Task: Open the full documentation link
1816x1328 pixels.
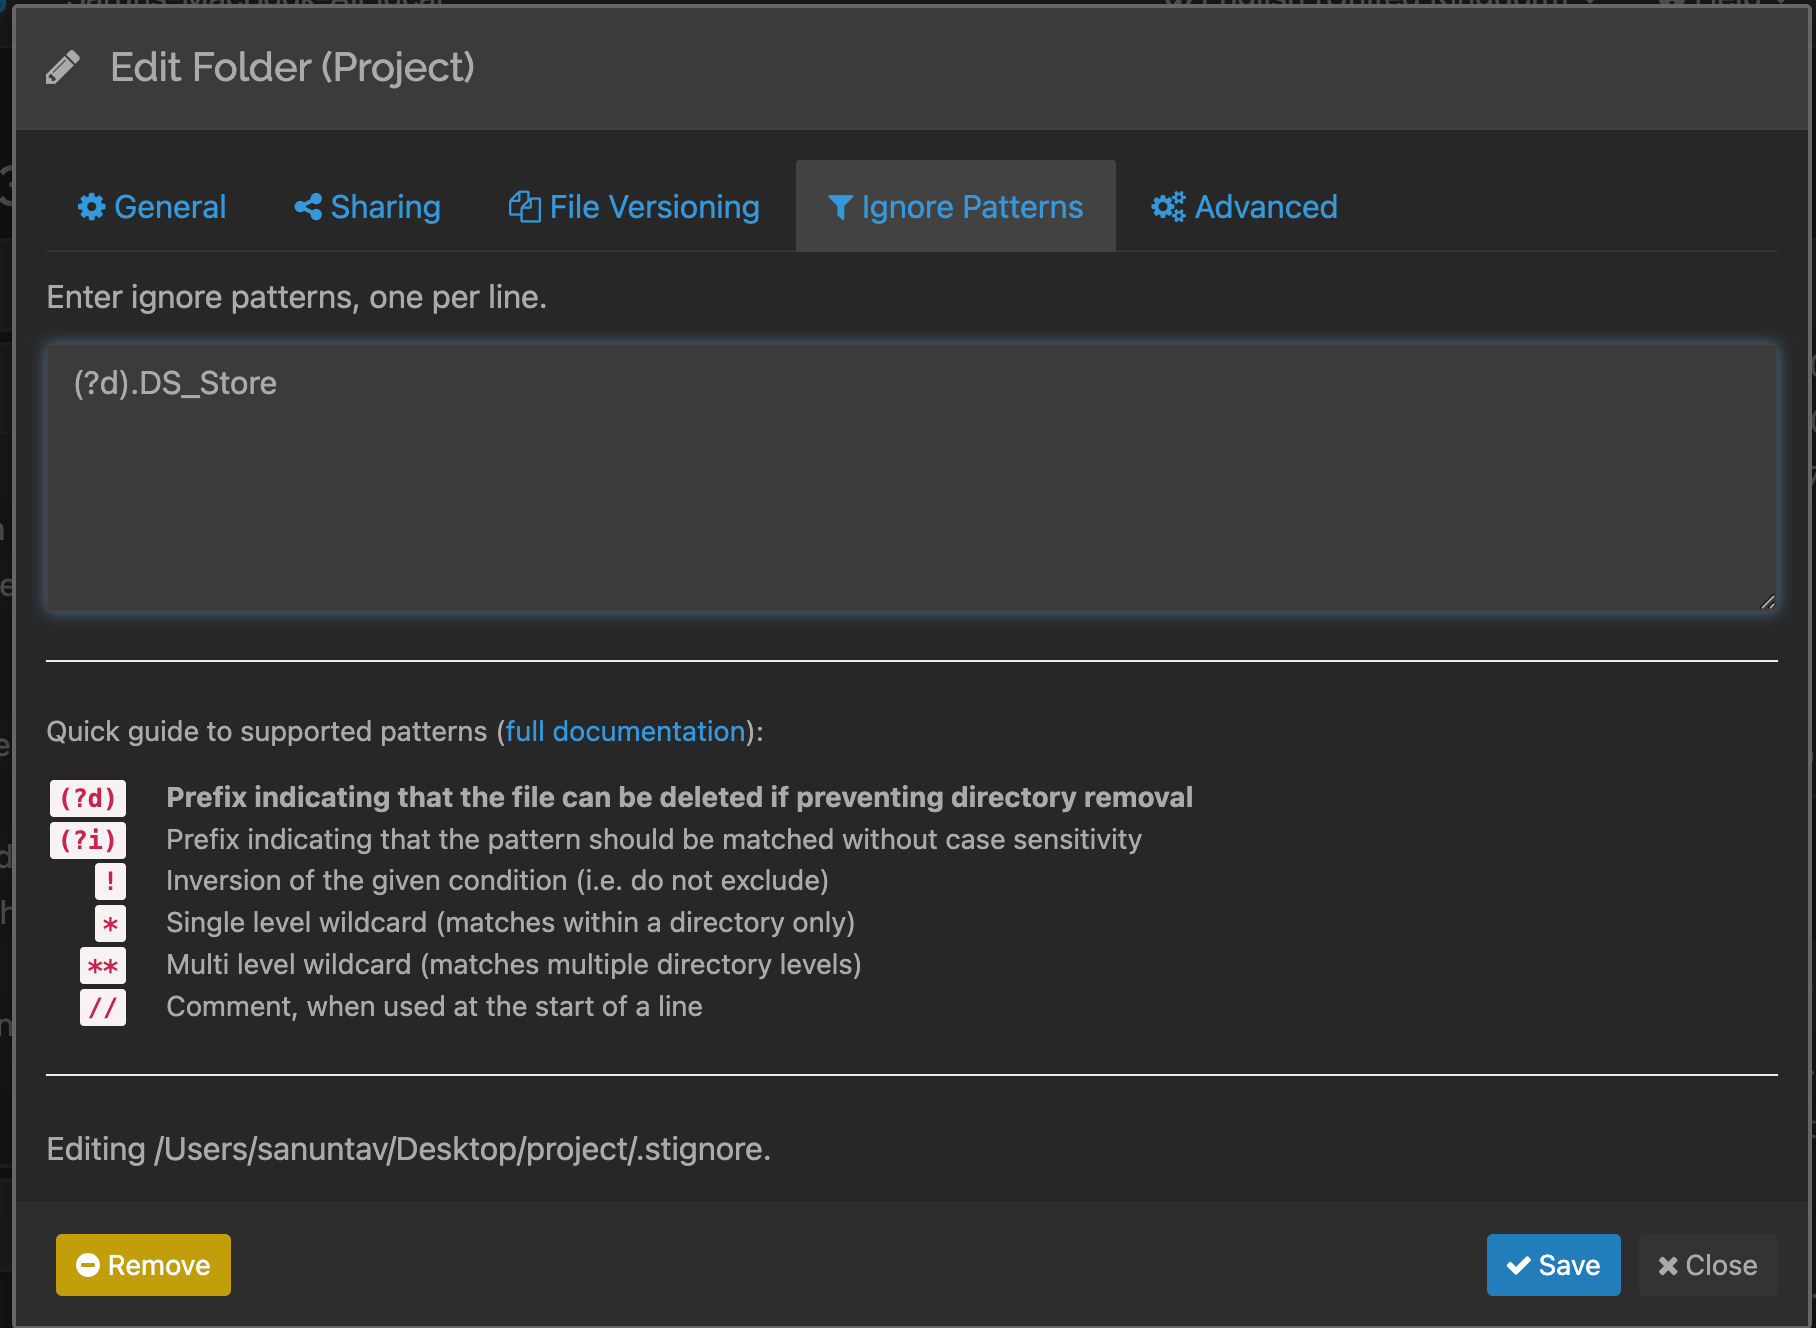Action: [625, 731]
